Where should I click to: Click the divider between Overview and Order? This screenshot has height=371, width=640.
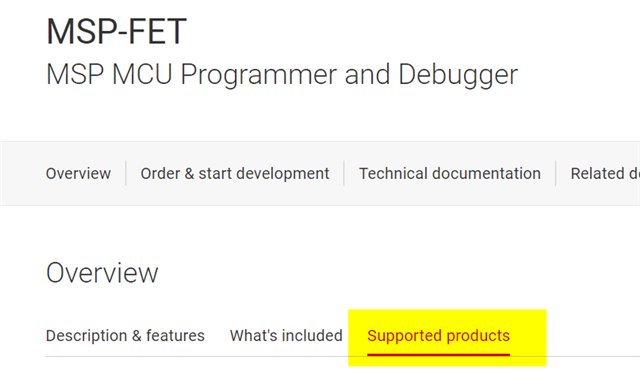pyautogui.click(x=126, y=173)
